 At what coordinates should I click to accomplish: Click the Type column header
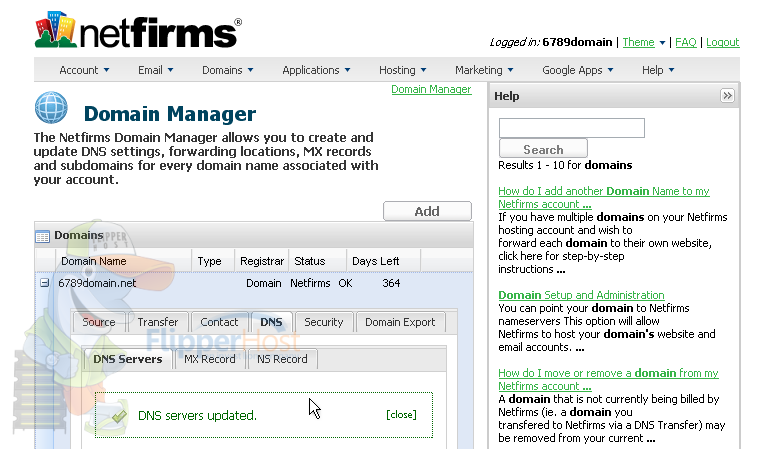point(209,261)
